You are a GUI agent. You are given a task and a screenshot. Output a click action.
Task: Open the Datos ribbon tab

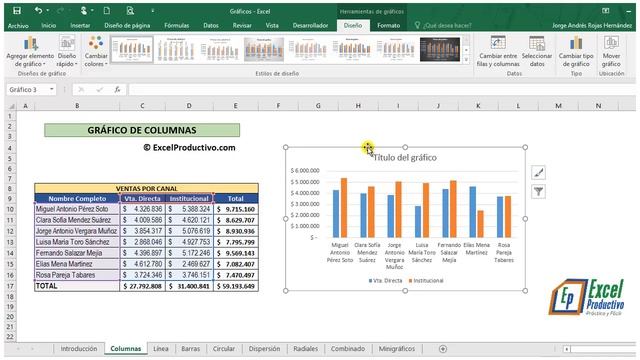point(211,25)
